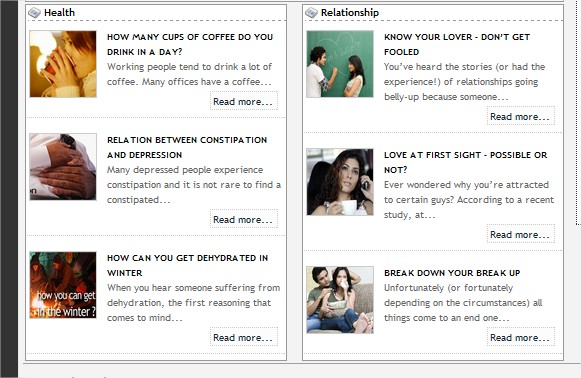Screen dimensions: 581x378
Task: Read more about constipation and depression
Action: point(243,220)
